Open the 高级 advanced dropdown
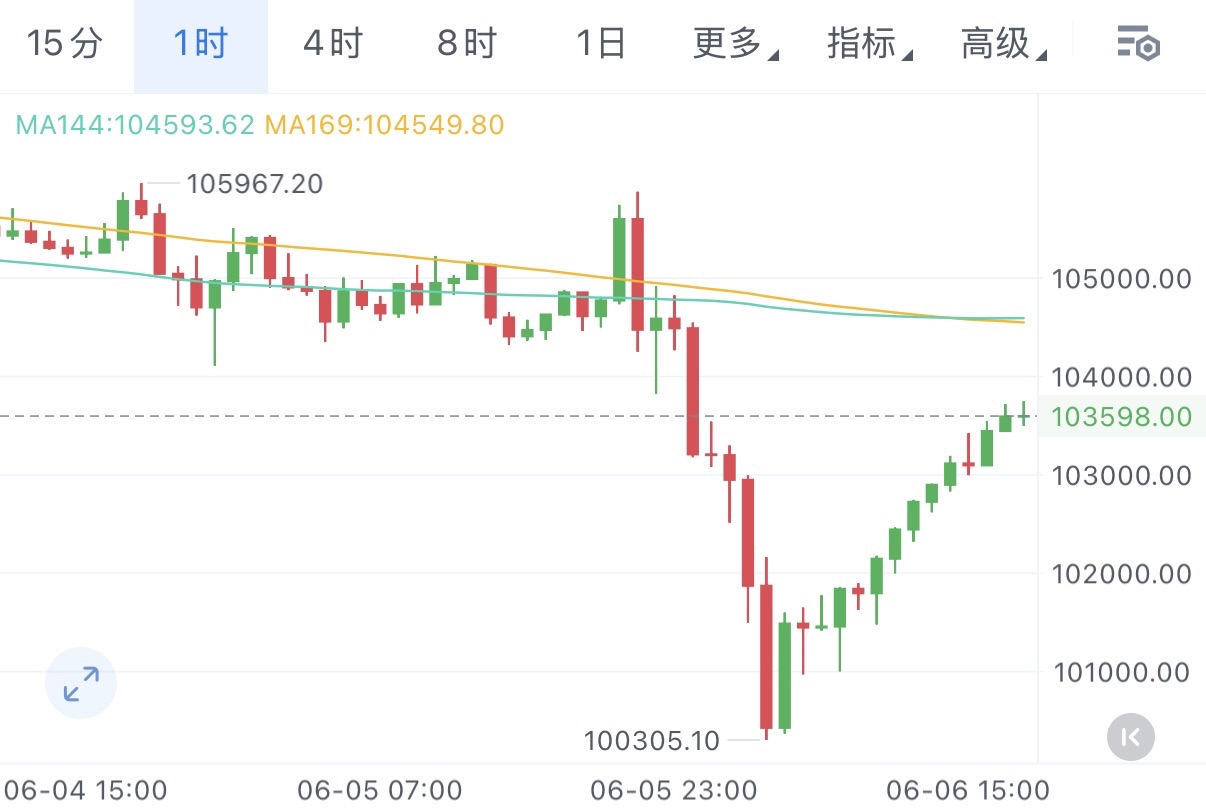Image resolution: width=1206 pixels, height=809 pixels. coord(1003,44)
